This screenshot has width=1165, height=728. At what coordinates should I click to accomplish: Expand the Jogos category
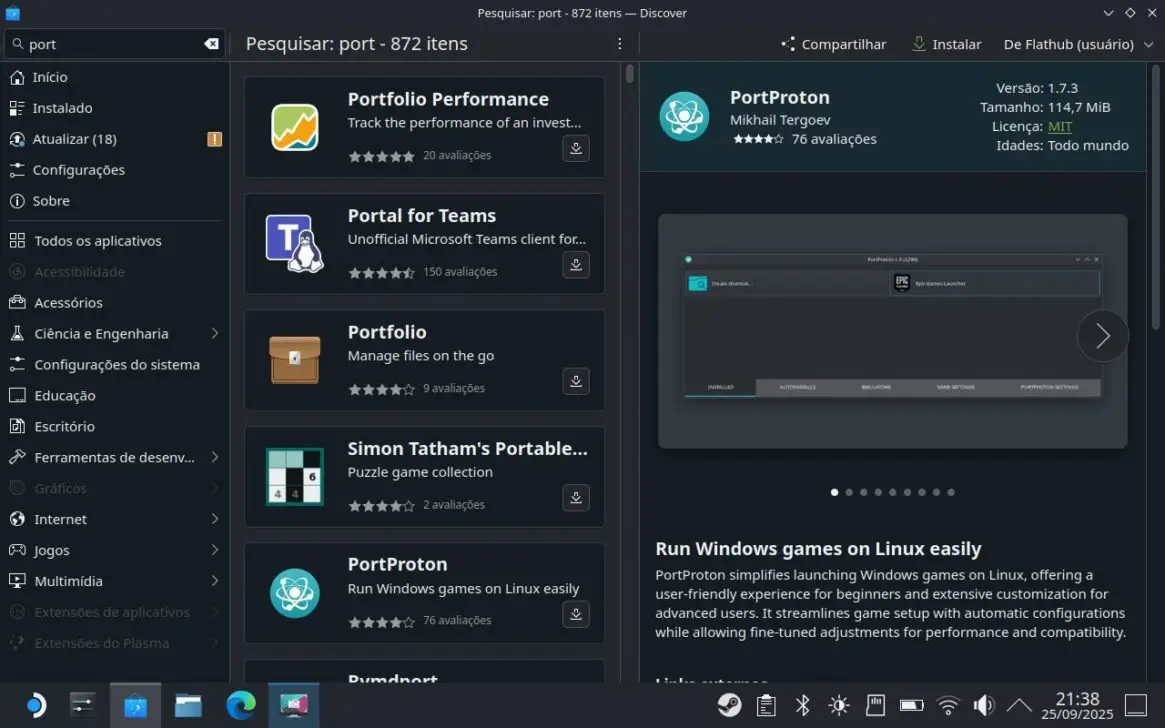215,550
